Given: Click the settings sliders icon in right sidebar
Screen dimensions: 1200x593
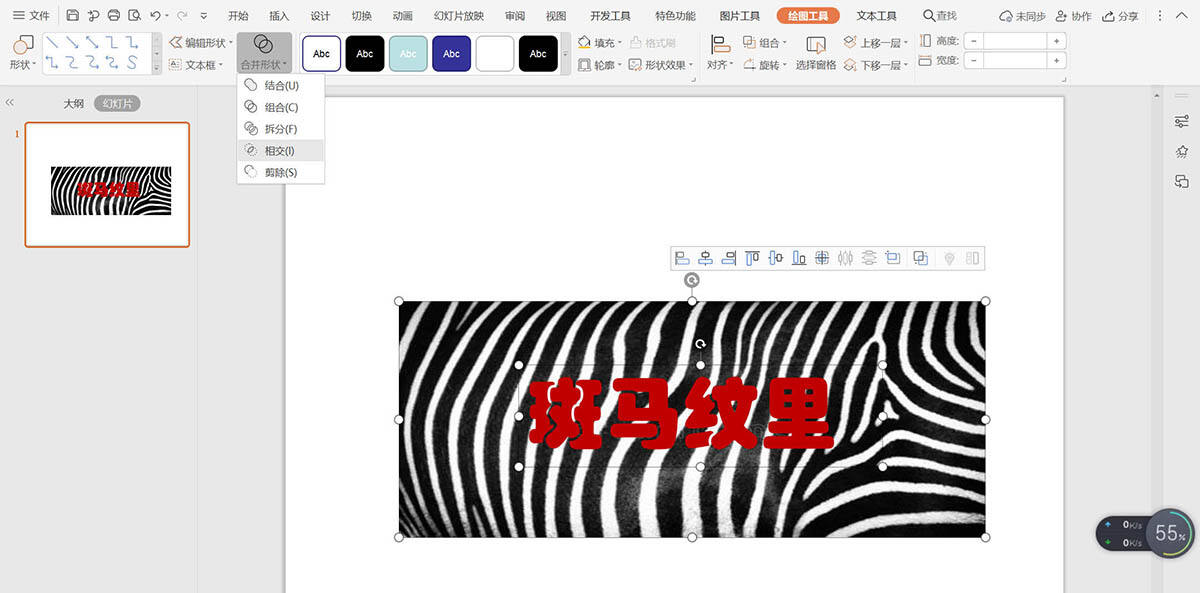Looking at the screenshot, I should [x=1182, y=122].
